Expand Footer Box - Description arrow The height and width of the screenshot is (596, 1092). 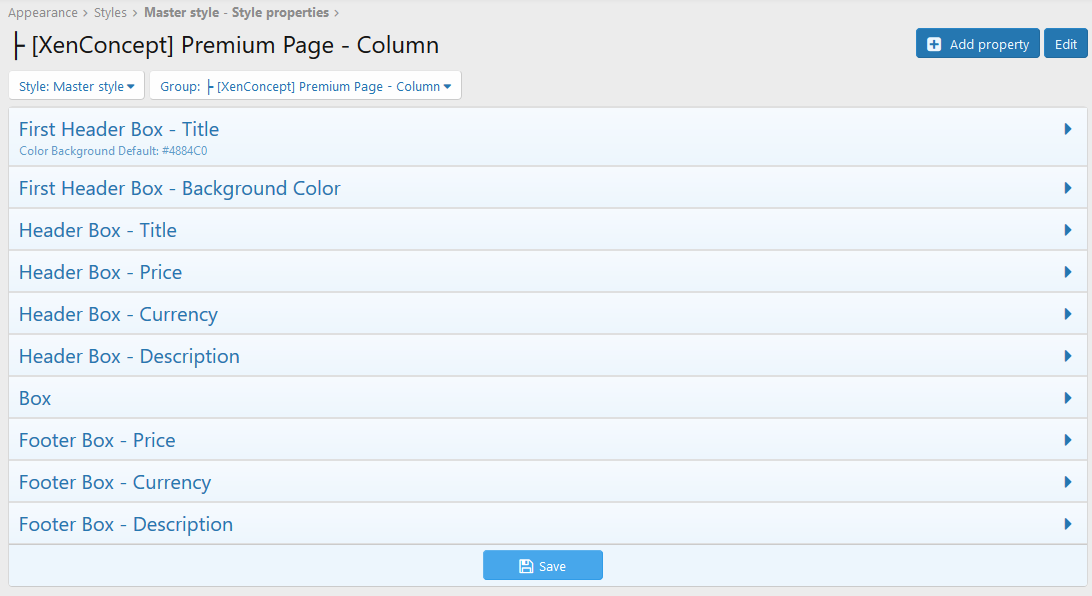1068,524
